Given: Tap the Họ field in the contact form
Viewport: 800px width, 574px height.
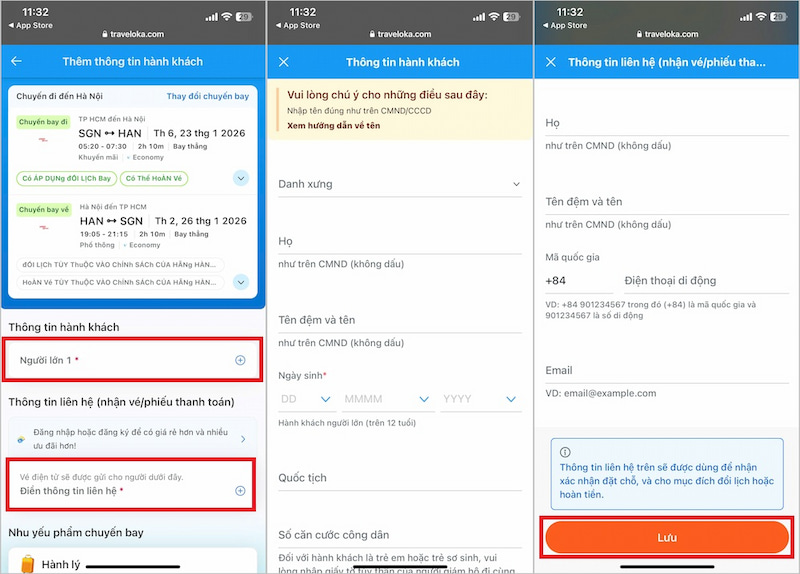Looking at the screenshot, I should point(667,123).
